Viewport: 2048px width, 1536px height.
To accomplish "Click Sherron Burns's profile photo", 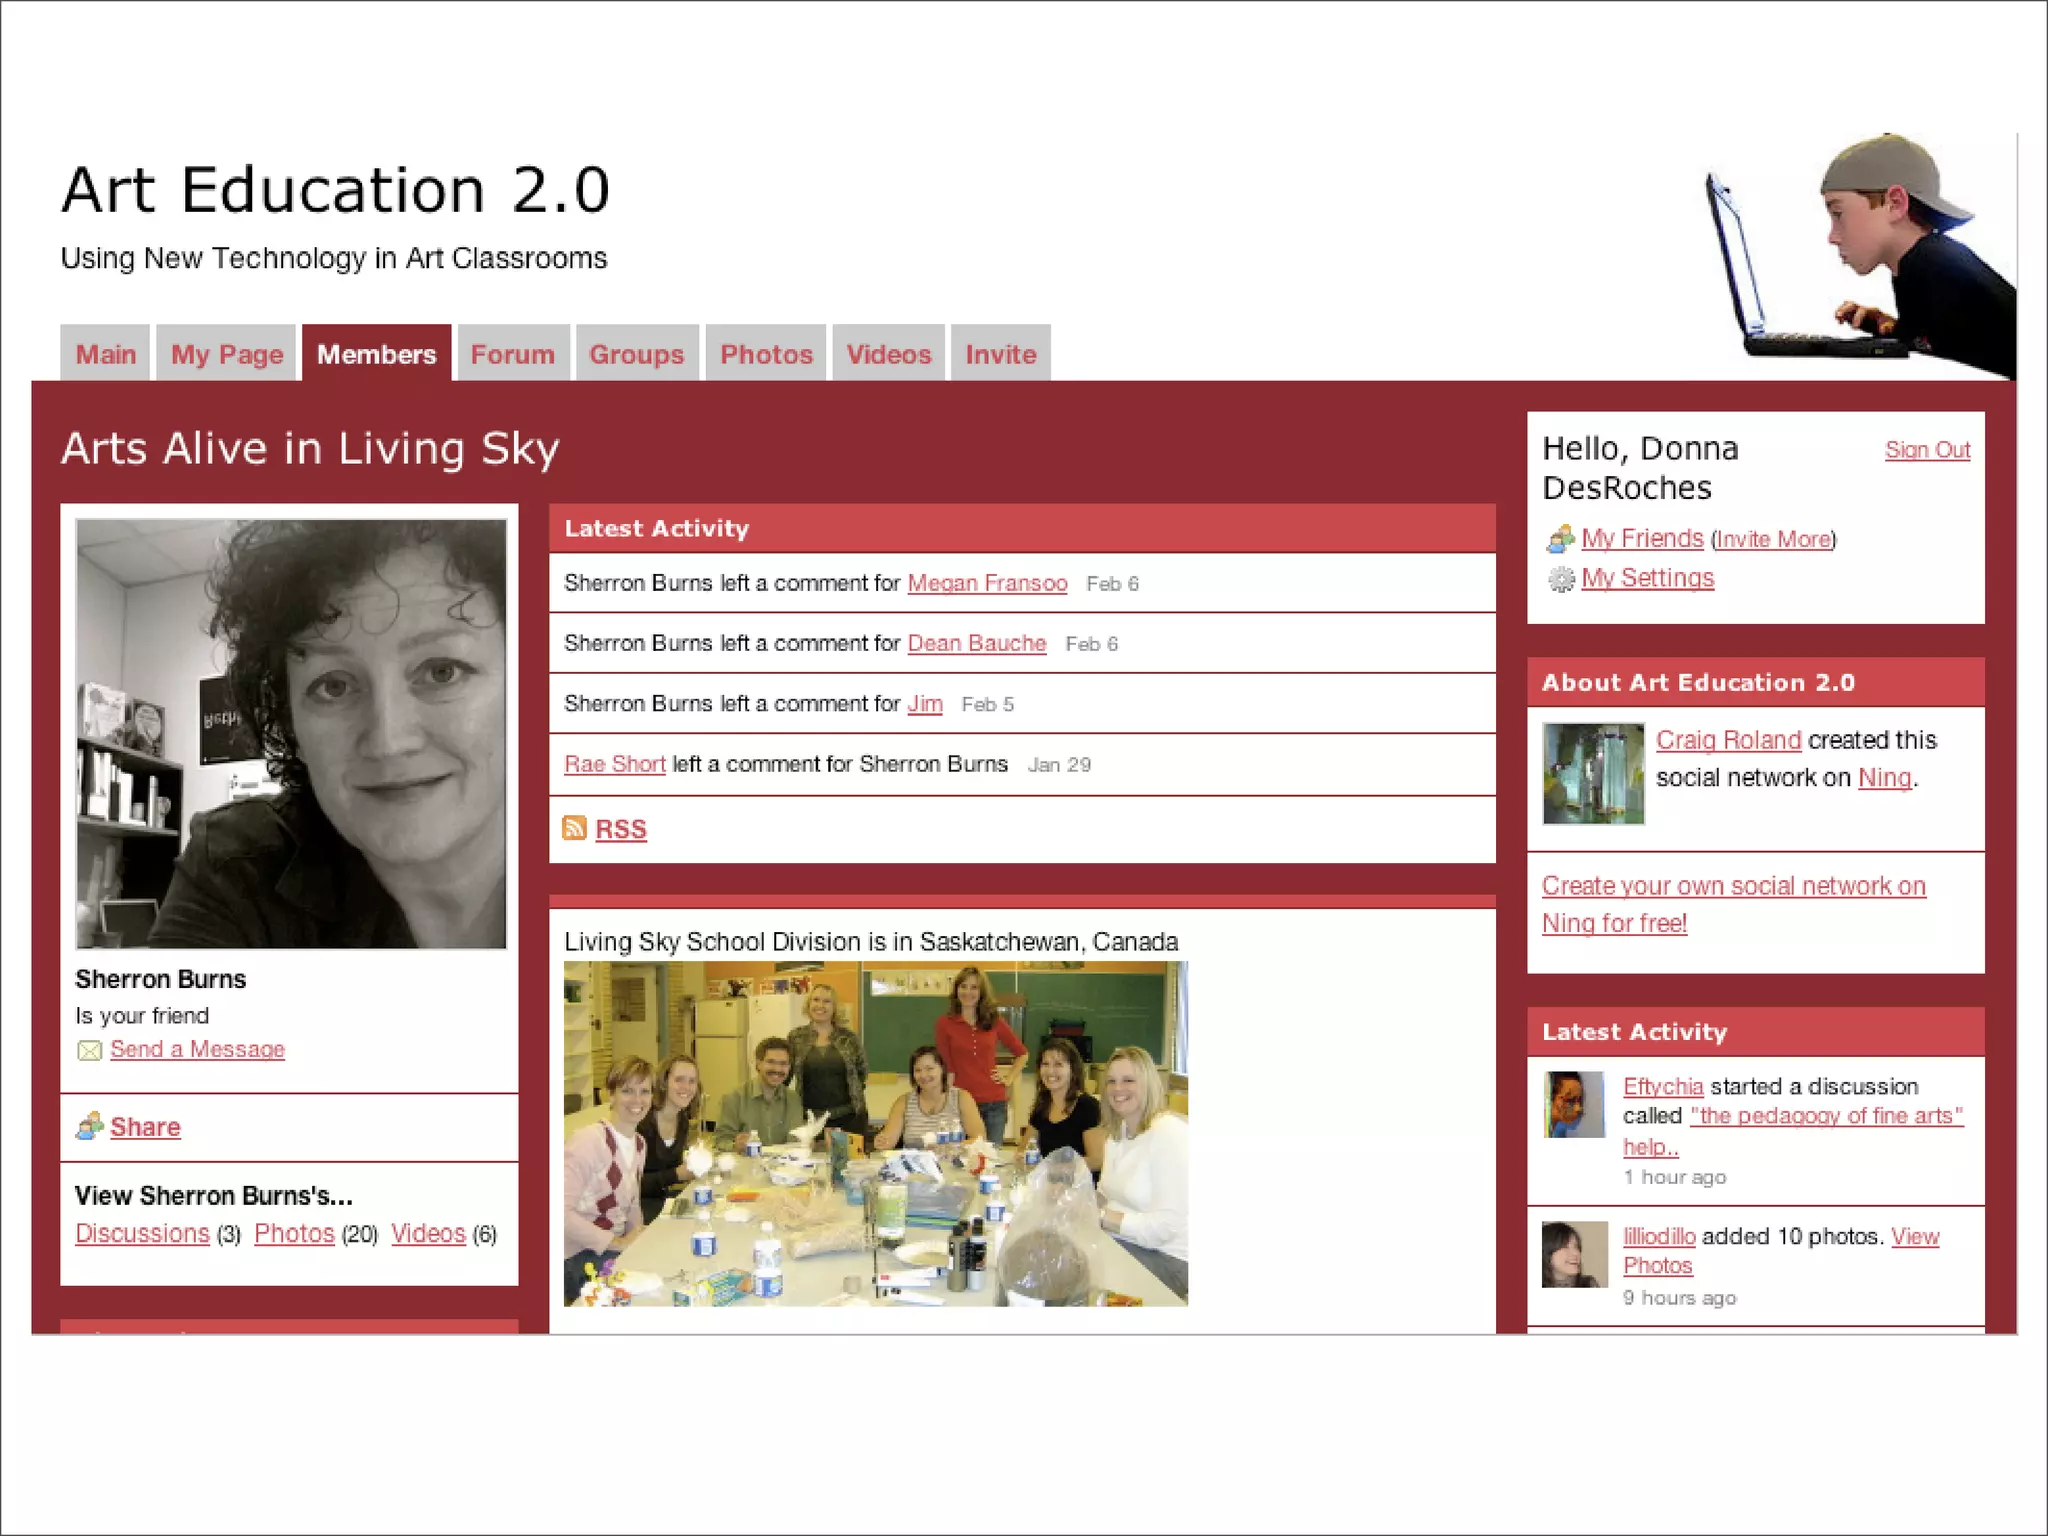I will (x=291, y=733).
